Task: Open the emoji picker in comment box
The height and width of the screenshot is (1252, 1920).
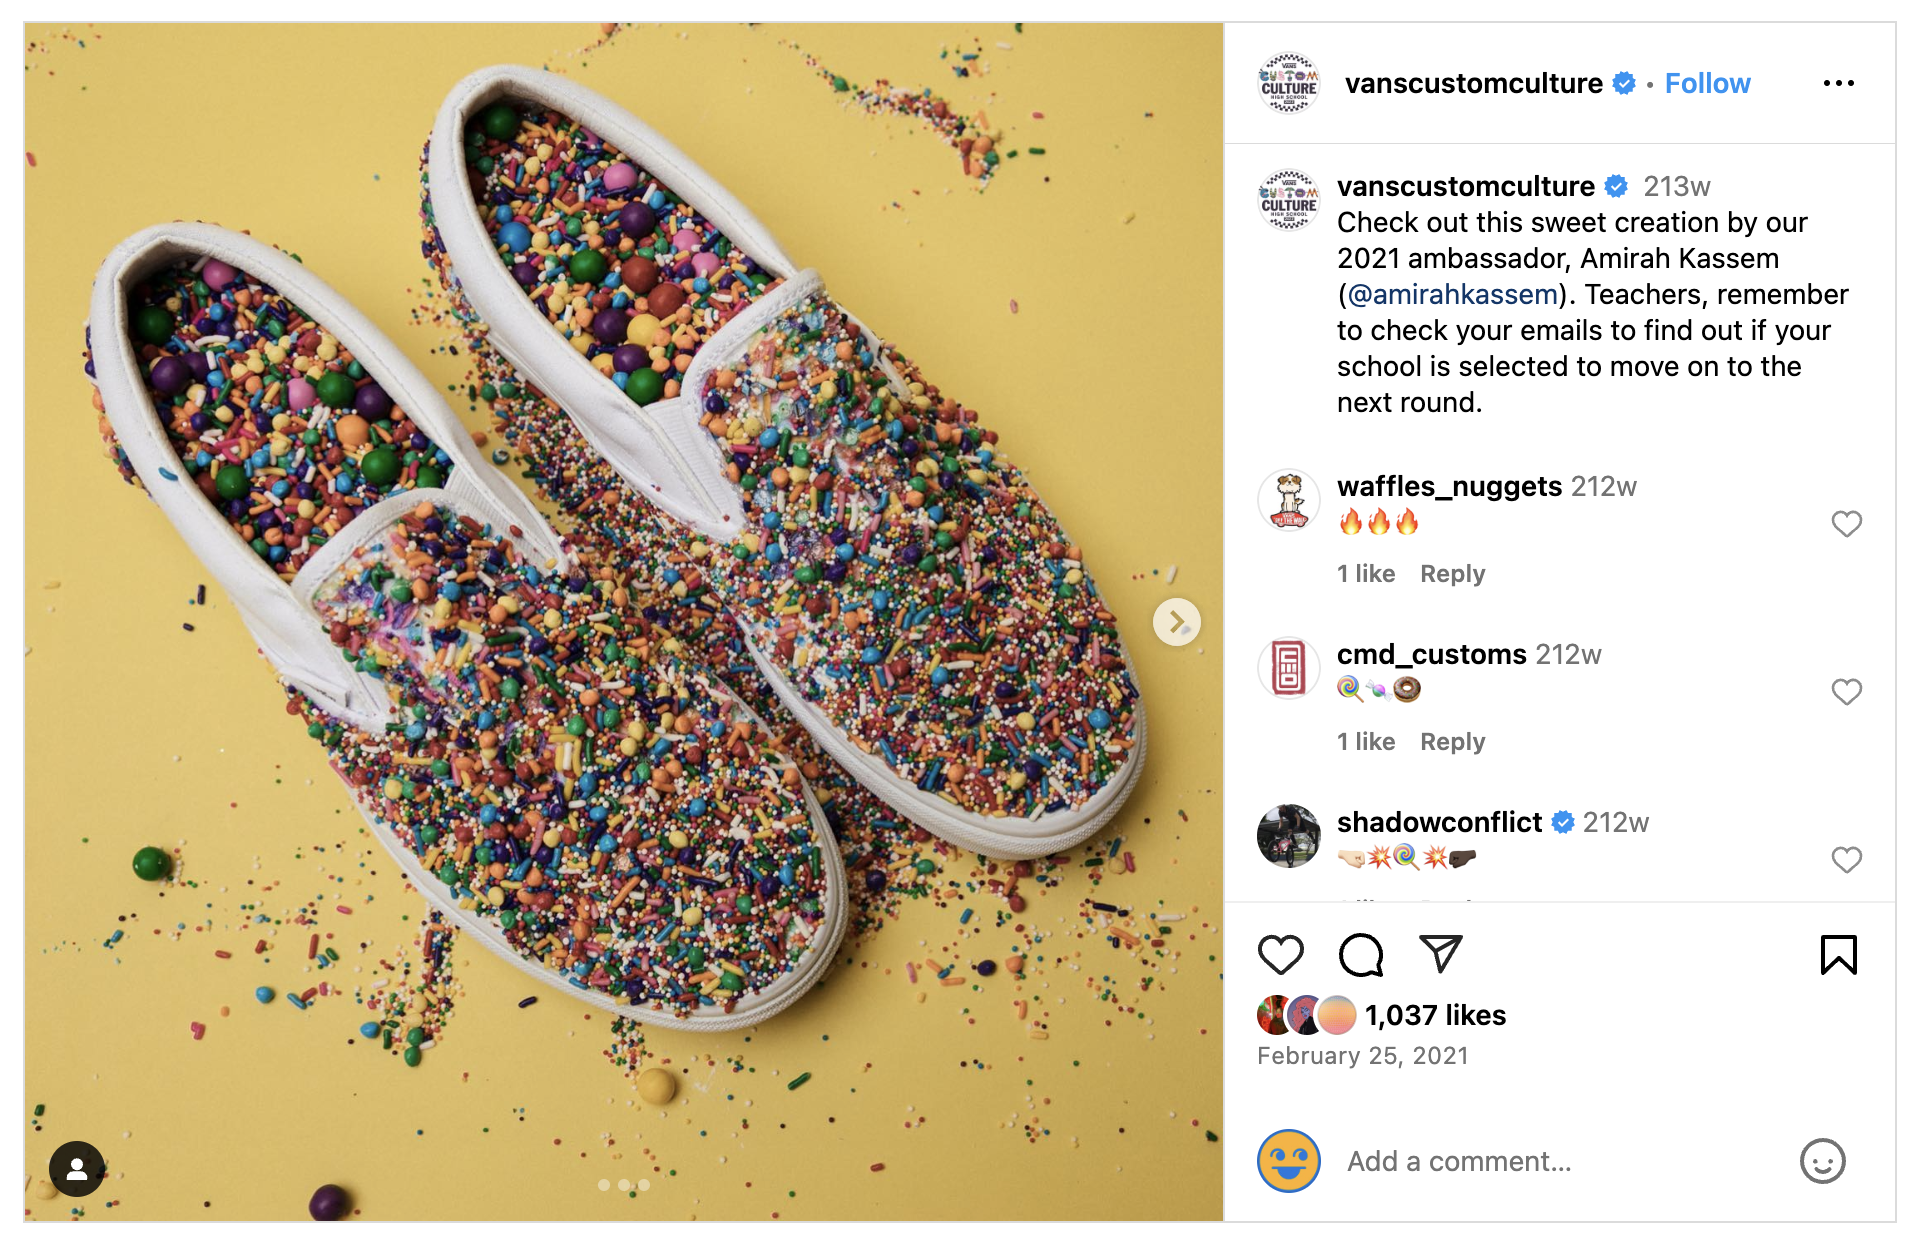Action: point(1822,1161)
